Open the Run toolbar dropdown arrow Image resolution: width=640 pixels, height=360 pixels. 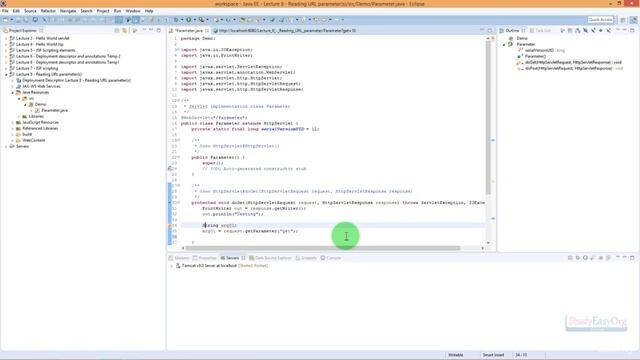(194, 20)
